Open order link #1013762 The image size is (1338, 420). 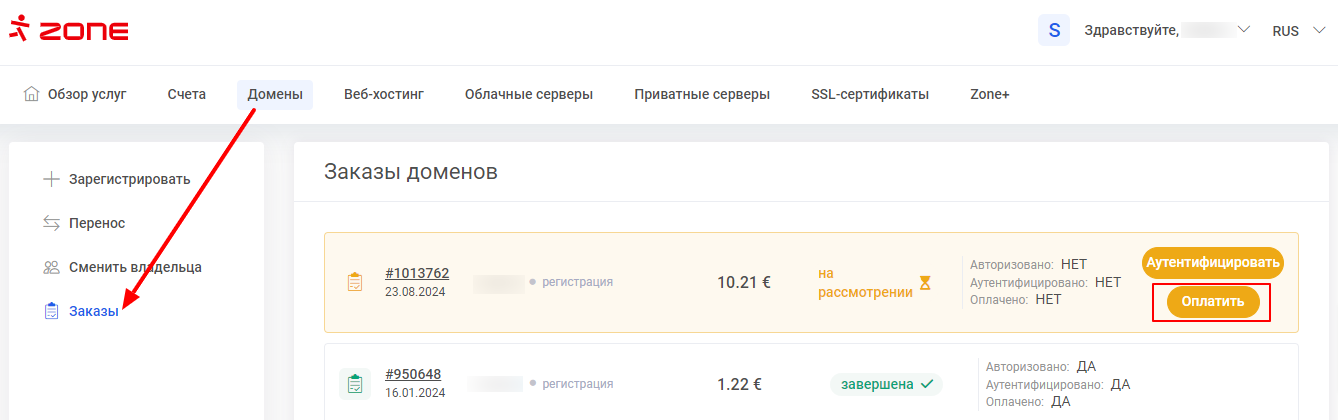coord(417,273)
